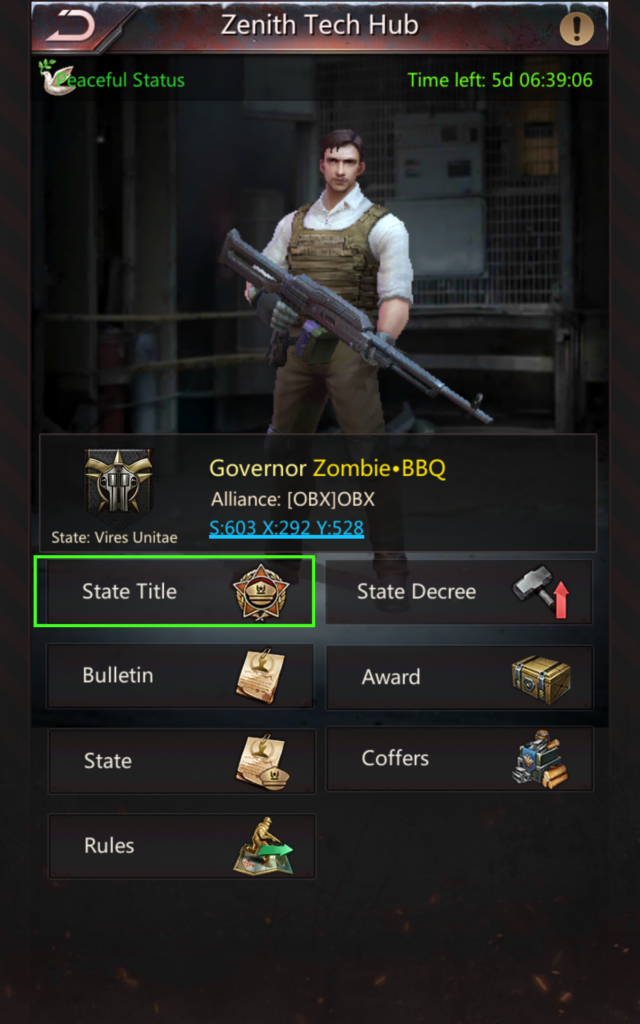
Task: Click the State Title medal icon
Action: pos(261,592)
